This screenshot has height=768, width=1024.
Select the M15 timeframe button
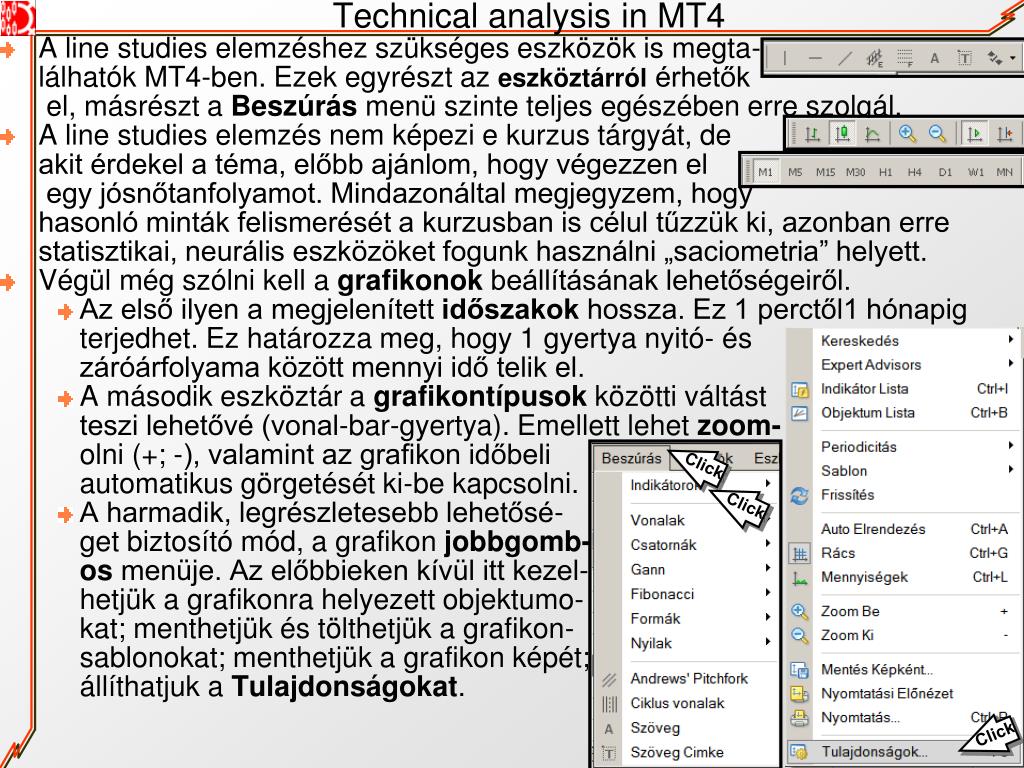(825, 172)
